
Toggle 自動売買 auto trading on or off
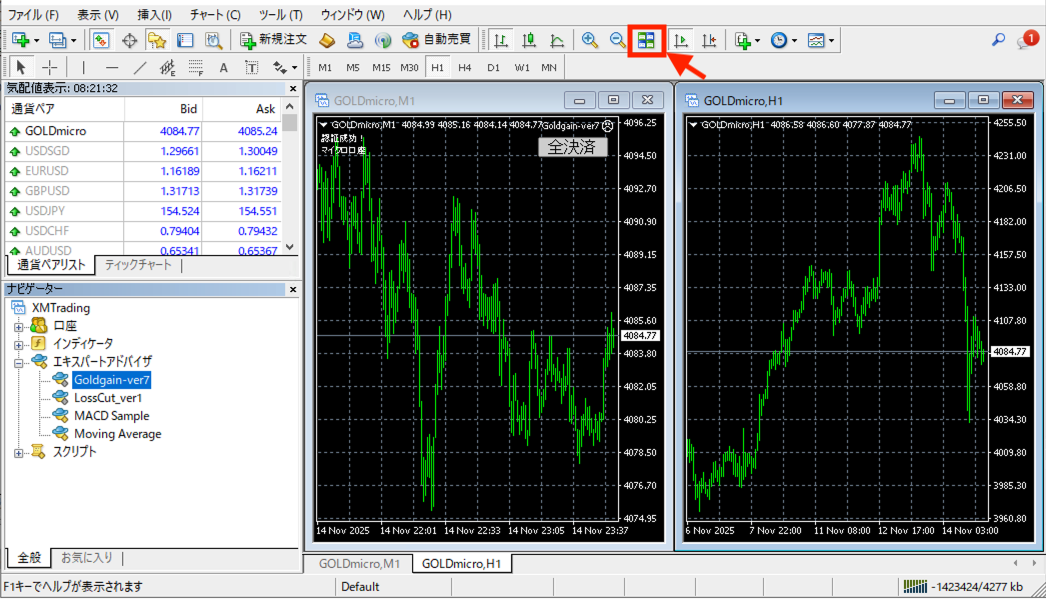click(x=436, y=41)
